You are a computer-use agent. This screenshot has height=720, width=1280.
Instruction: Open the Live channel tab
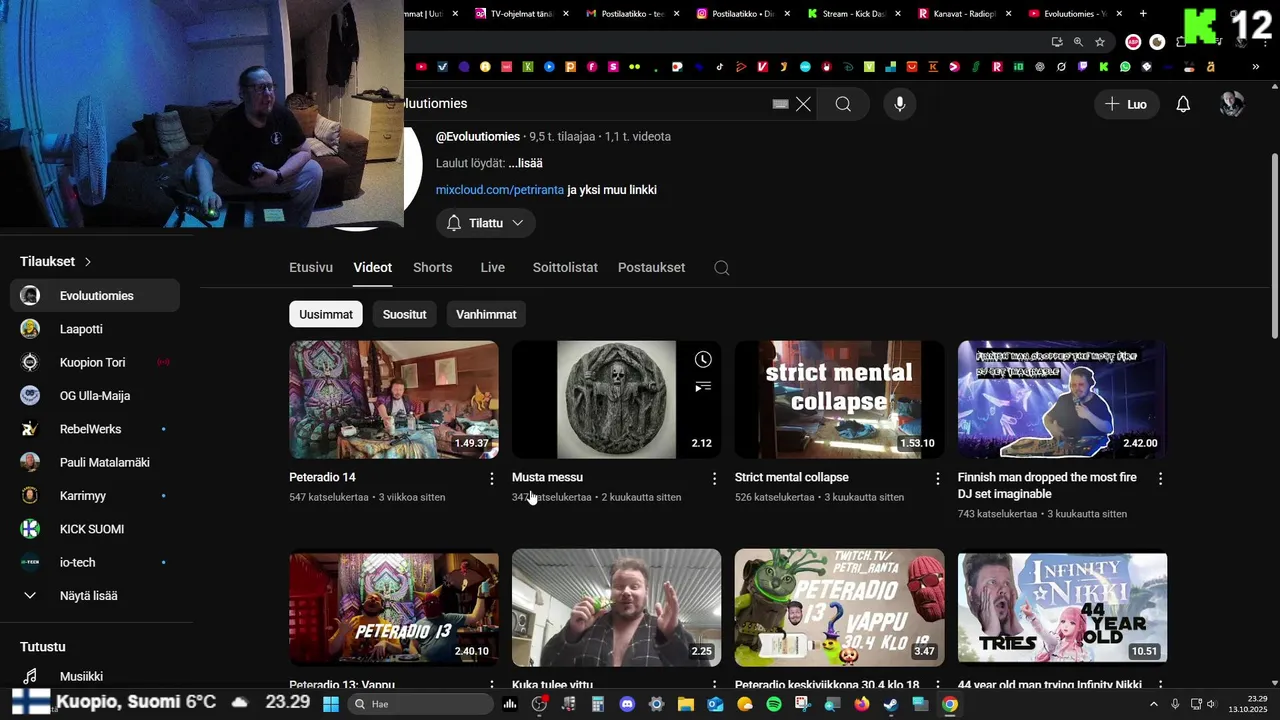click(493, 268)
